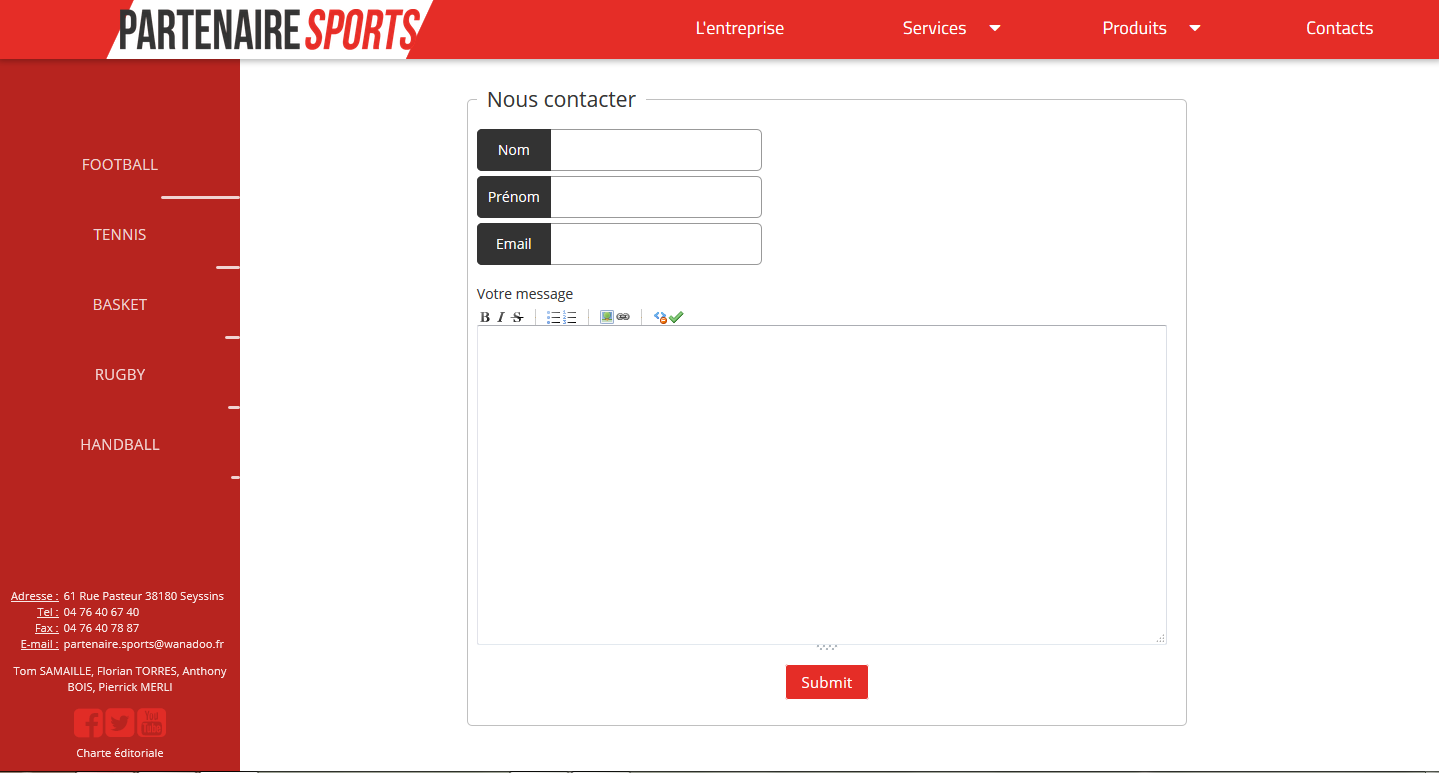Screen dimensions: 1439x773
Task: Open the Charte éditoriale link
Action: coord(120,753)
